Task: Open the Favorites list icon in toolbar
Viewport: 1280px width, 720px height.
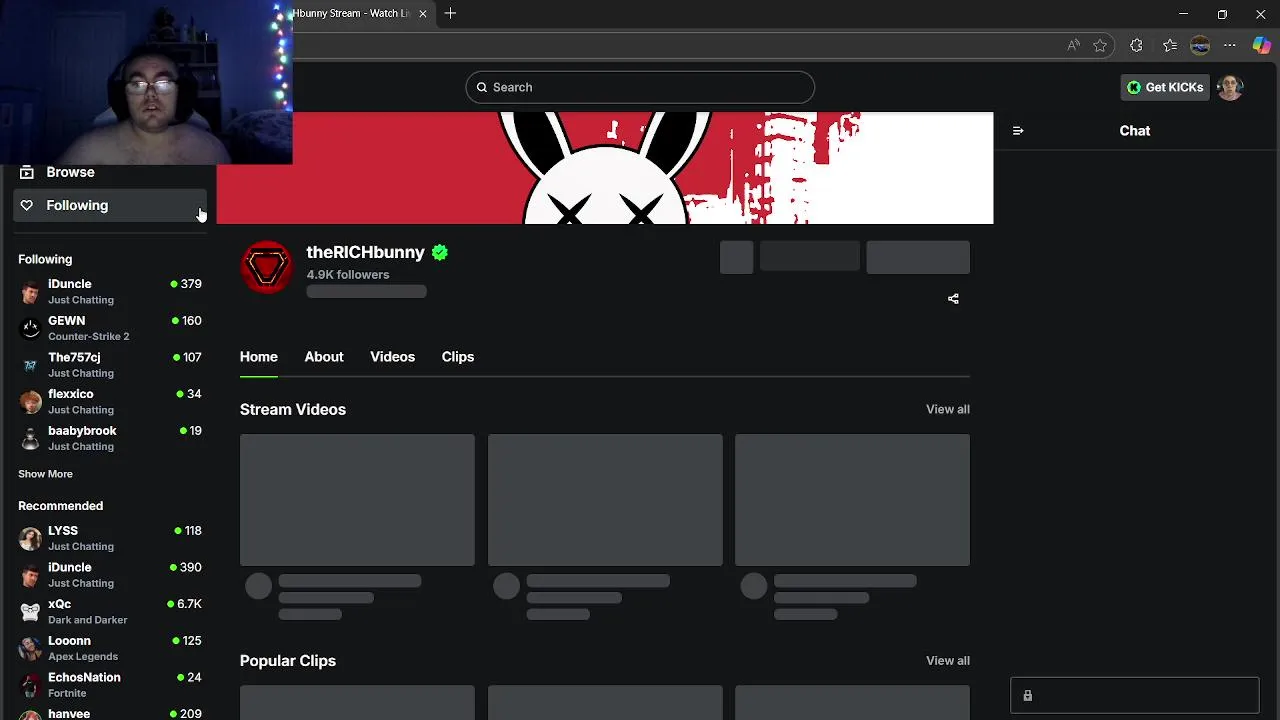Action: (1169, 45)
